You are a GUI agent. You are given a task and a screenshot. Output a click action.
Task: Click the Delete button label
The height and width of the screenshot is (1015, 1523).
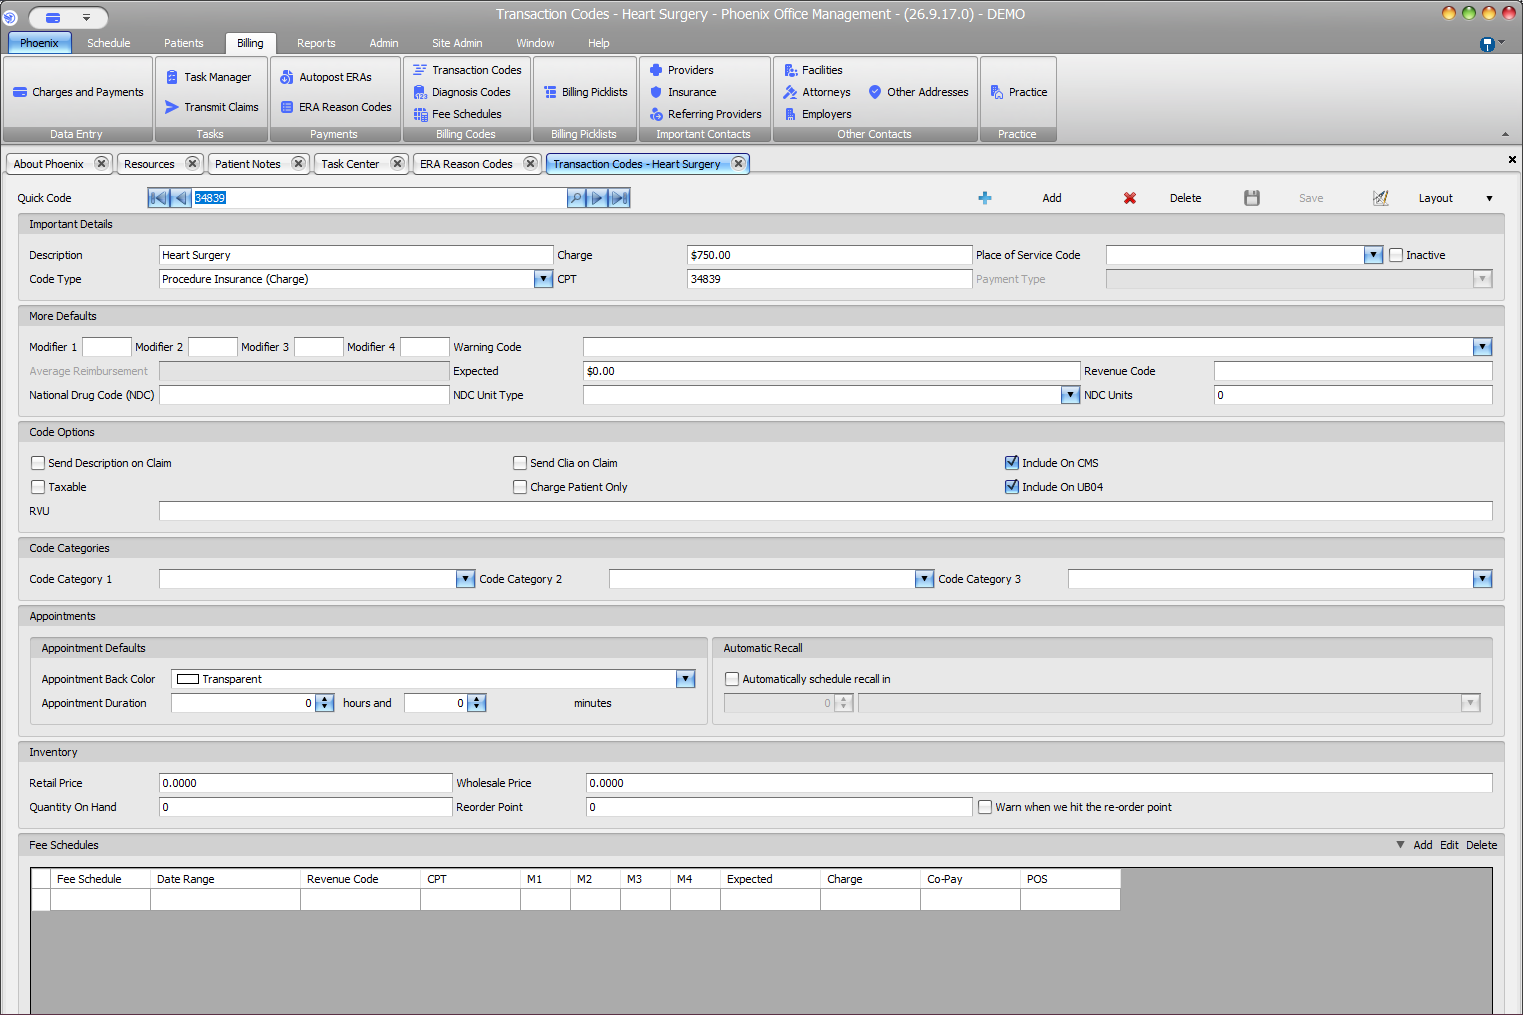[x=1186, y=198]
